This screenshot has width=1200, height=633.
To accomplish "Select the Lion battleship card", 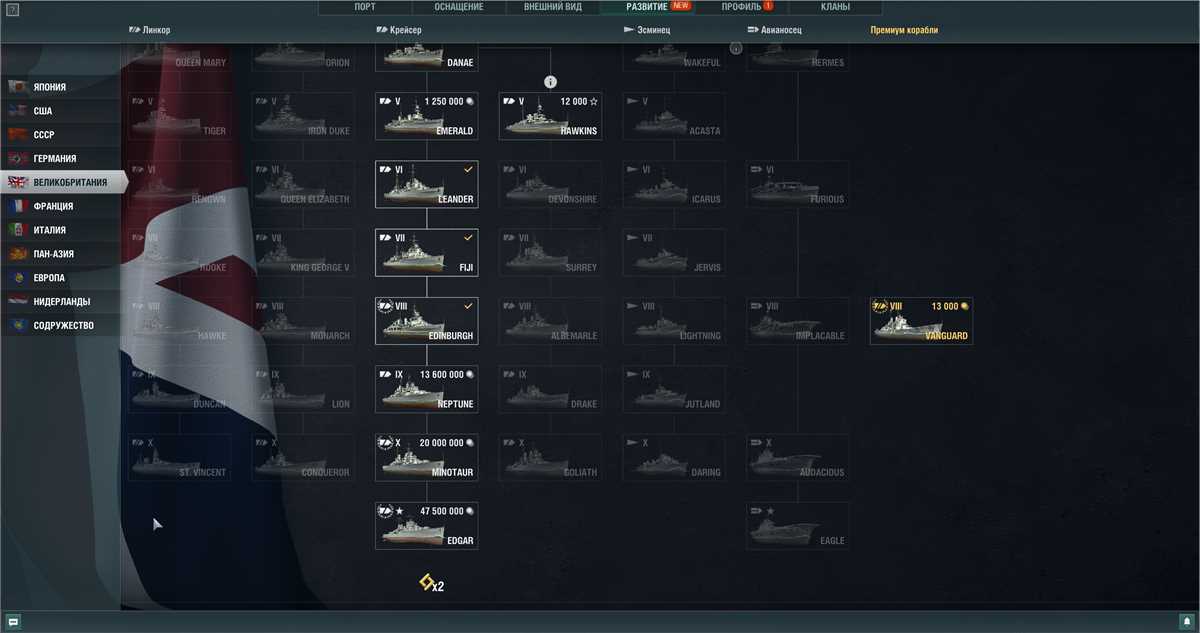I will click(x=303, y=389).
